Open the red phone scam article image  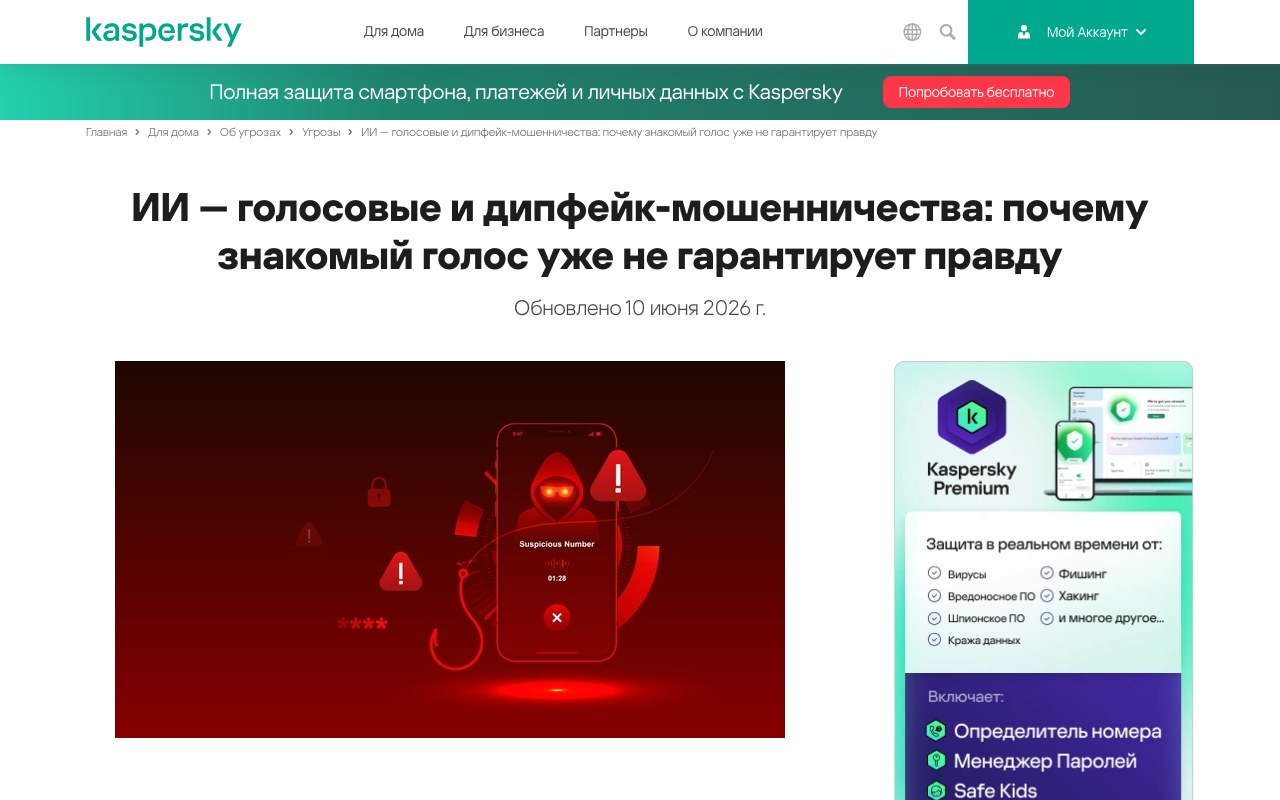coord(450,549)
